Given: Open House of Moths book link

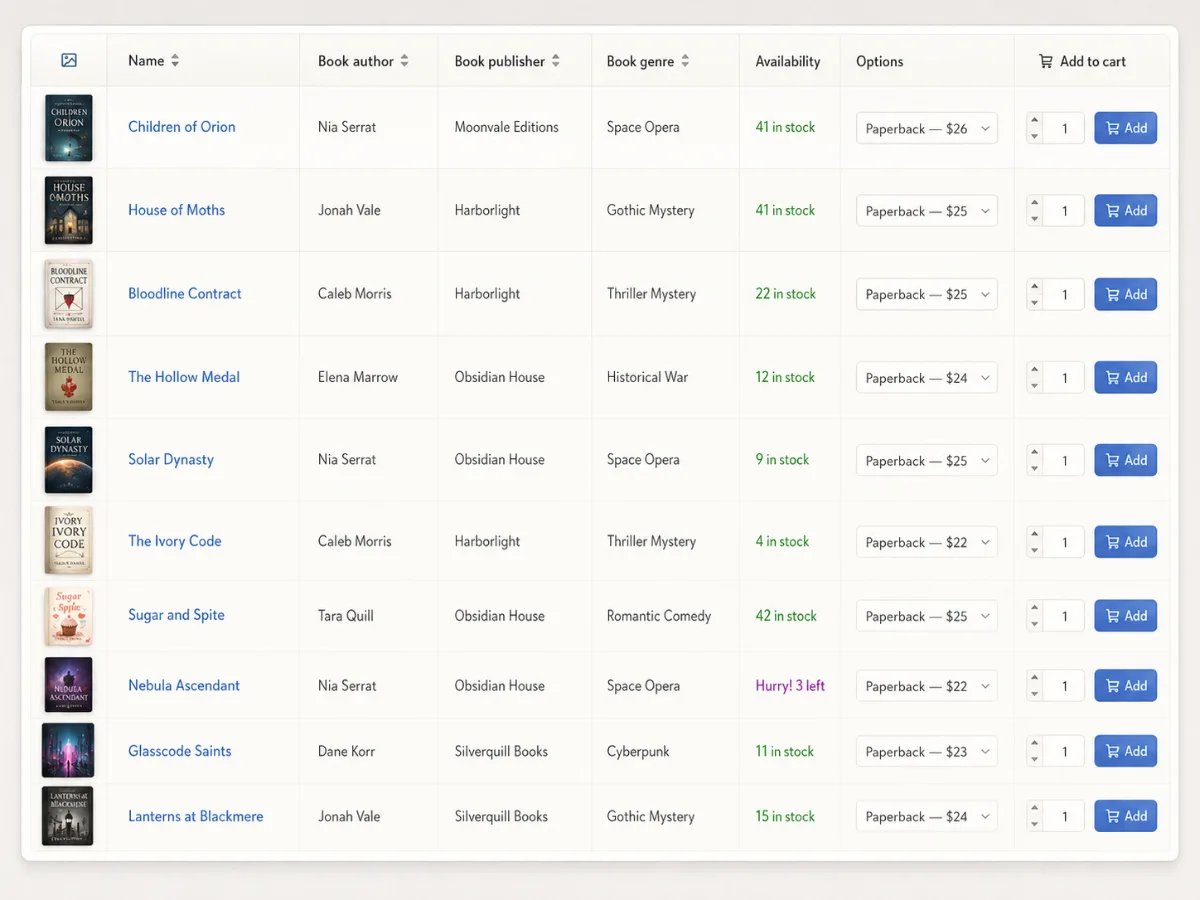Looking at the screenshot, I should click(177, 210).
